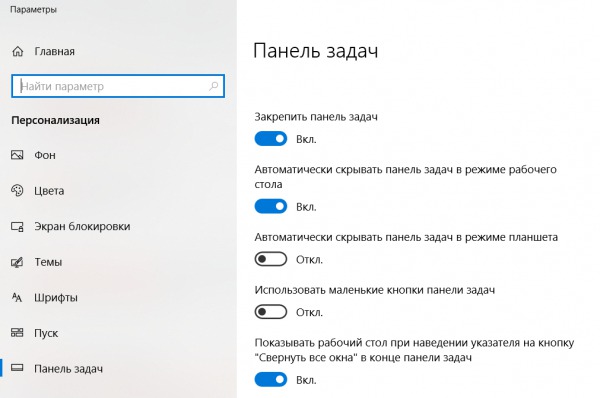Click the Фон picture icon
Screen dimensions: 600x398
(x=17, y=155)
